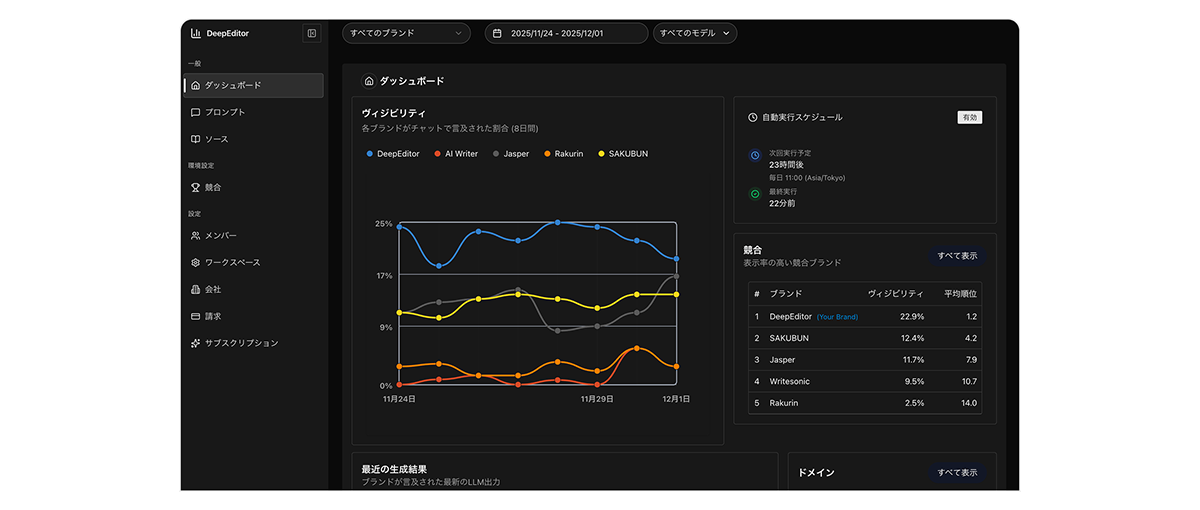Select the Jasper row in competitors table
The image size is (1200, 510).
click(865, 359)
